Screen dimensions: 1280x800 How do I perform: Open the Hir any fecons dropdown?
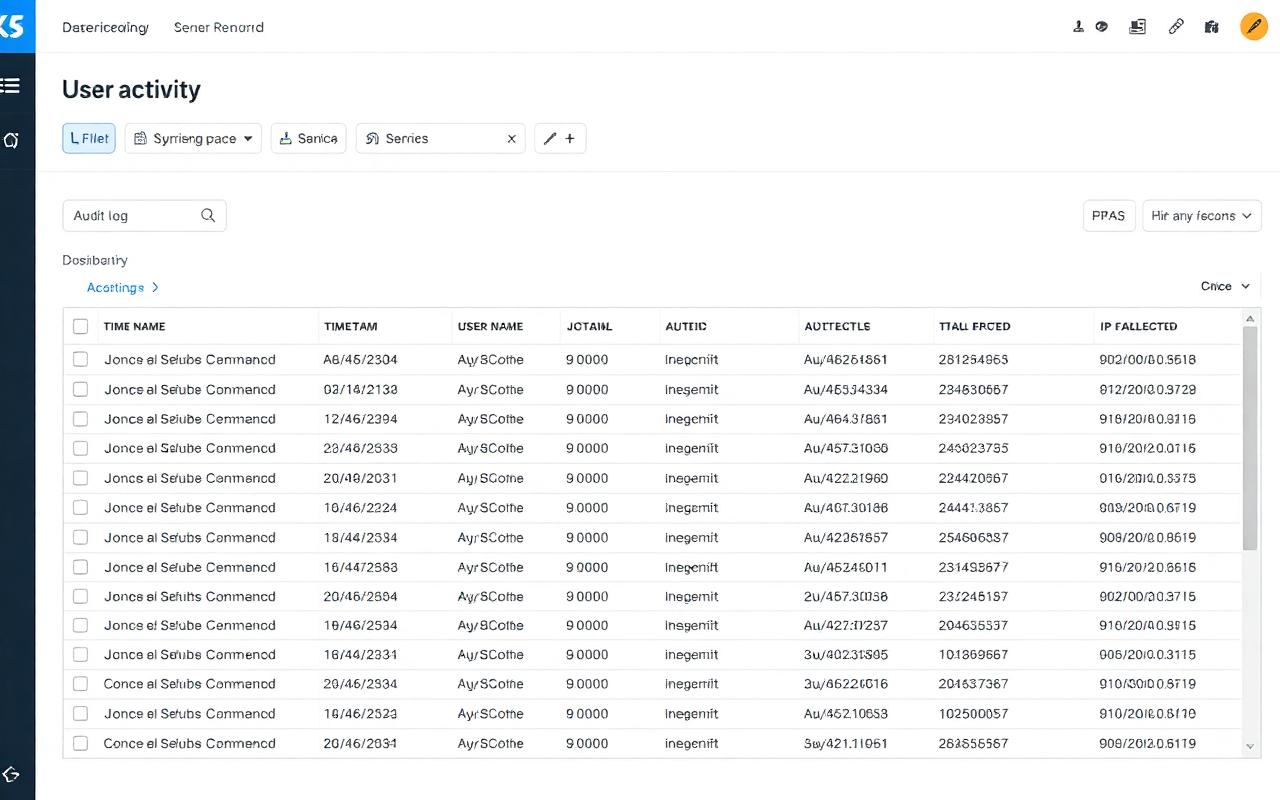point(1202,215)
